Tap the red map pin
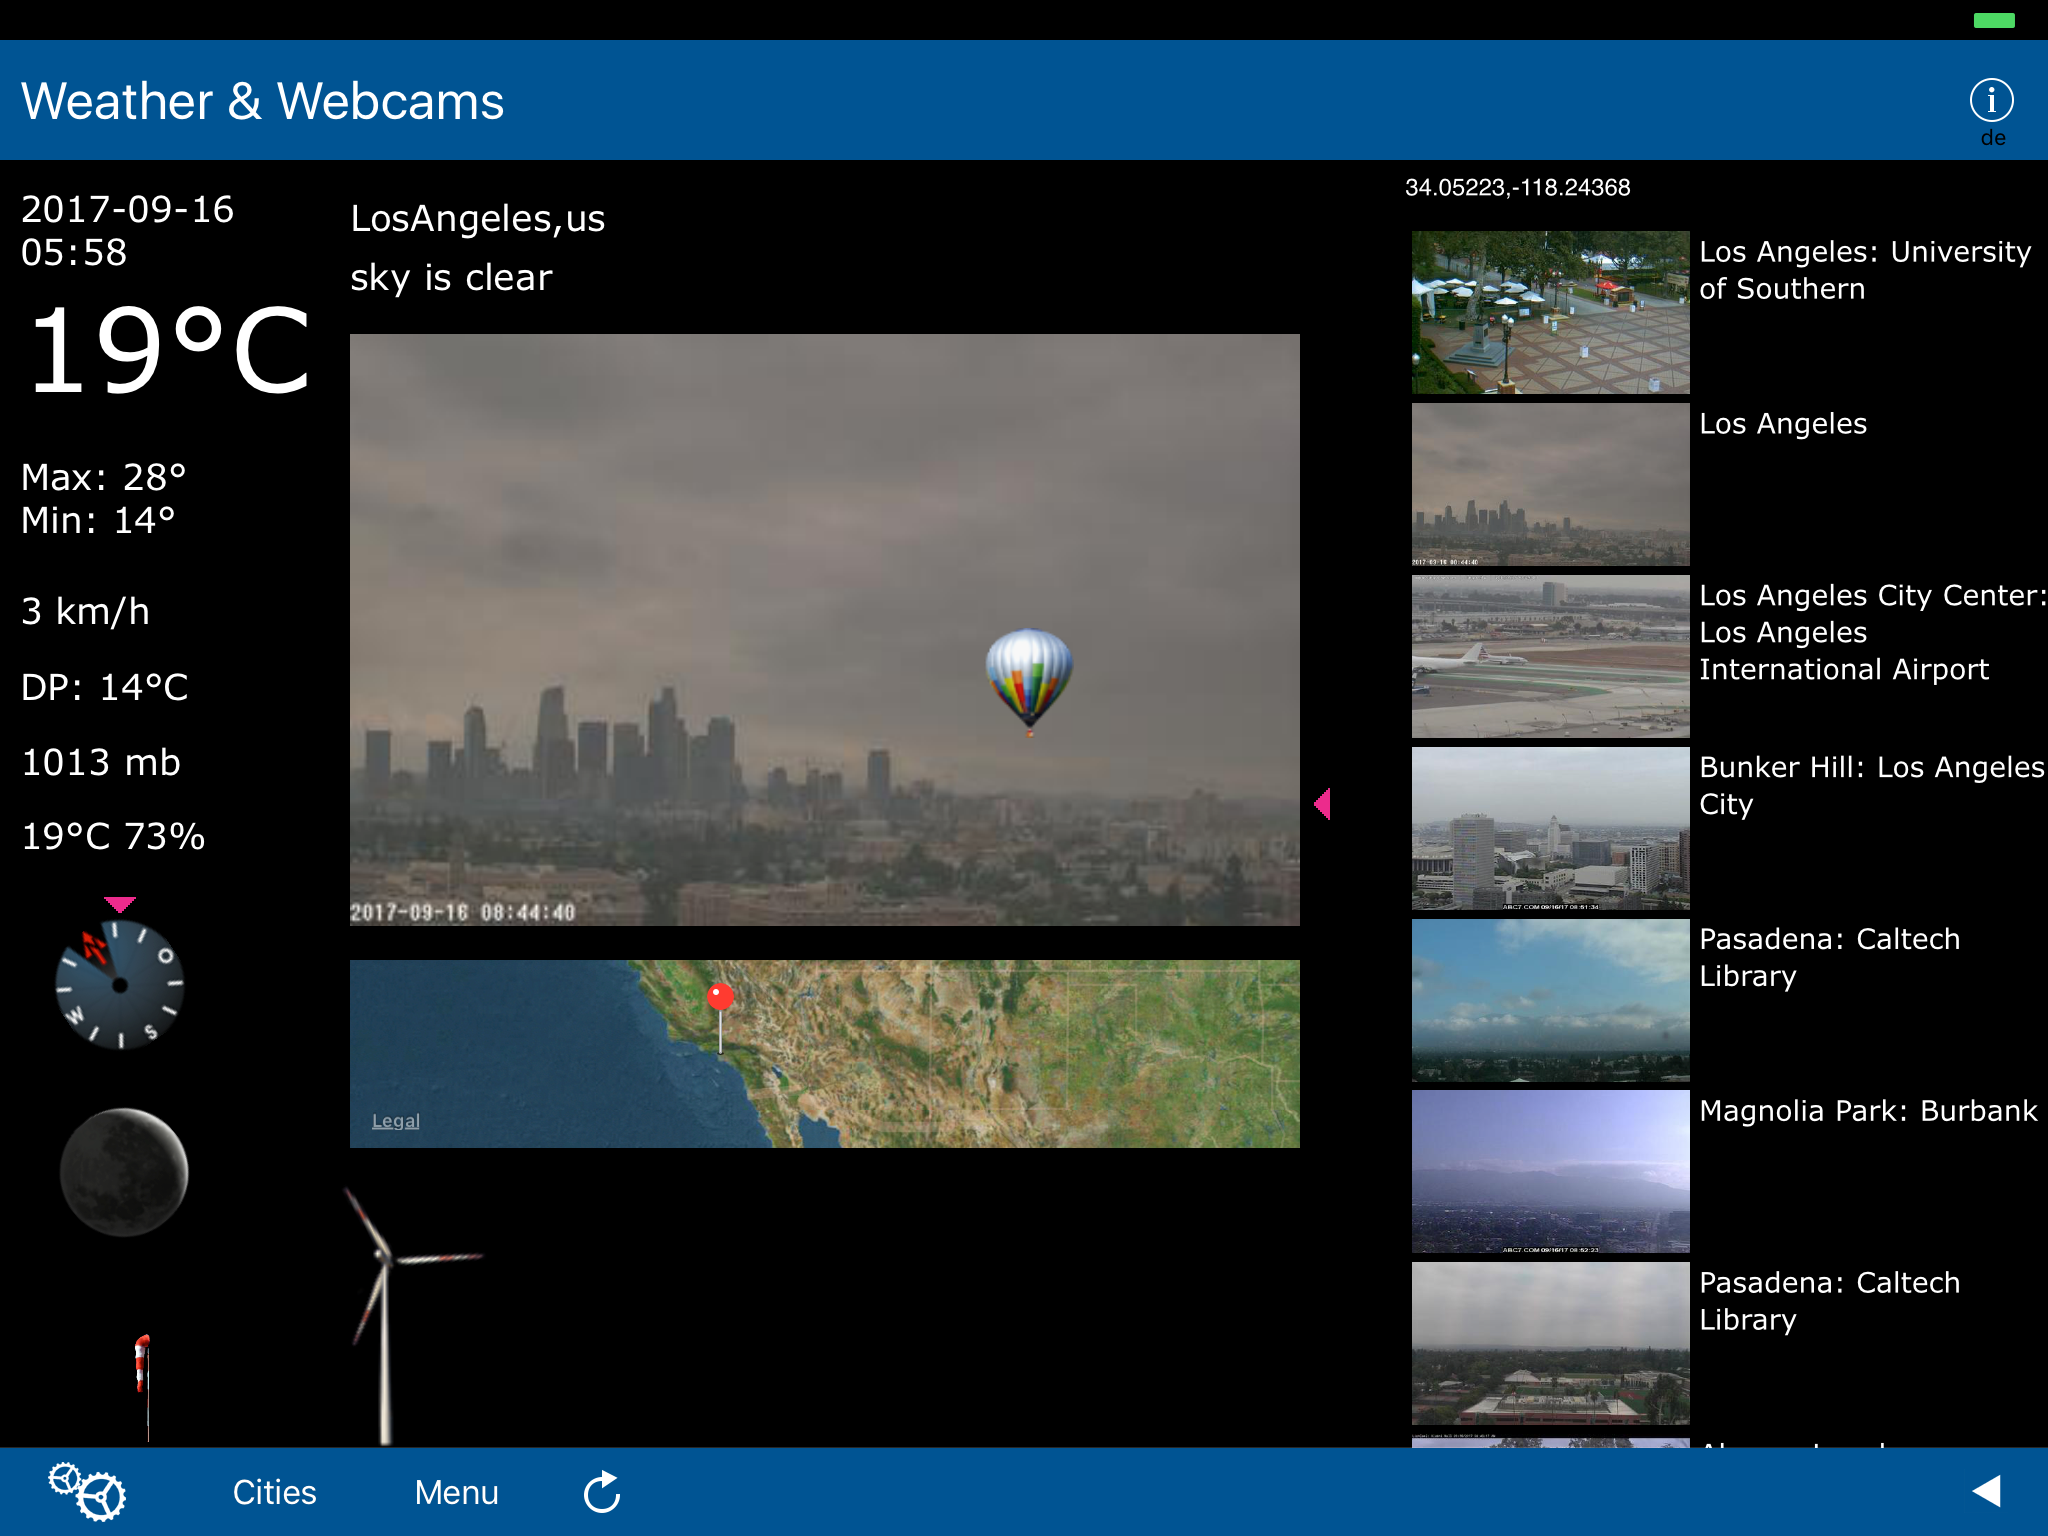Viewport: 2048px width, 1536px height. [720, 998]
